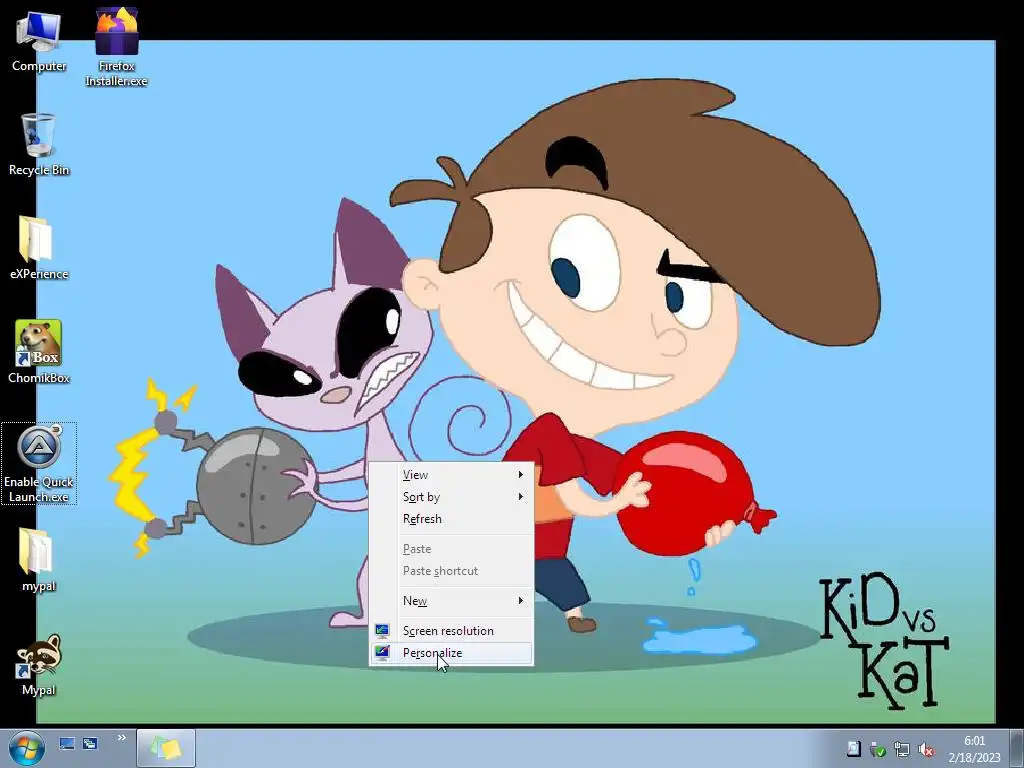Viewport: 1024px width, 768px height.
Task: Select the ChomikBox shortcut icon
Action: pyautogui.click(x=39, y=352)
